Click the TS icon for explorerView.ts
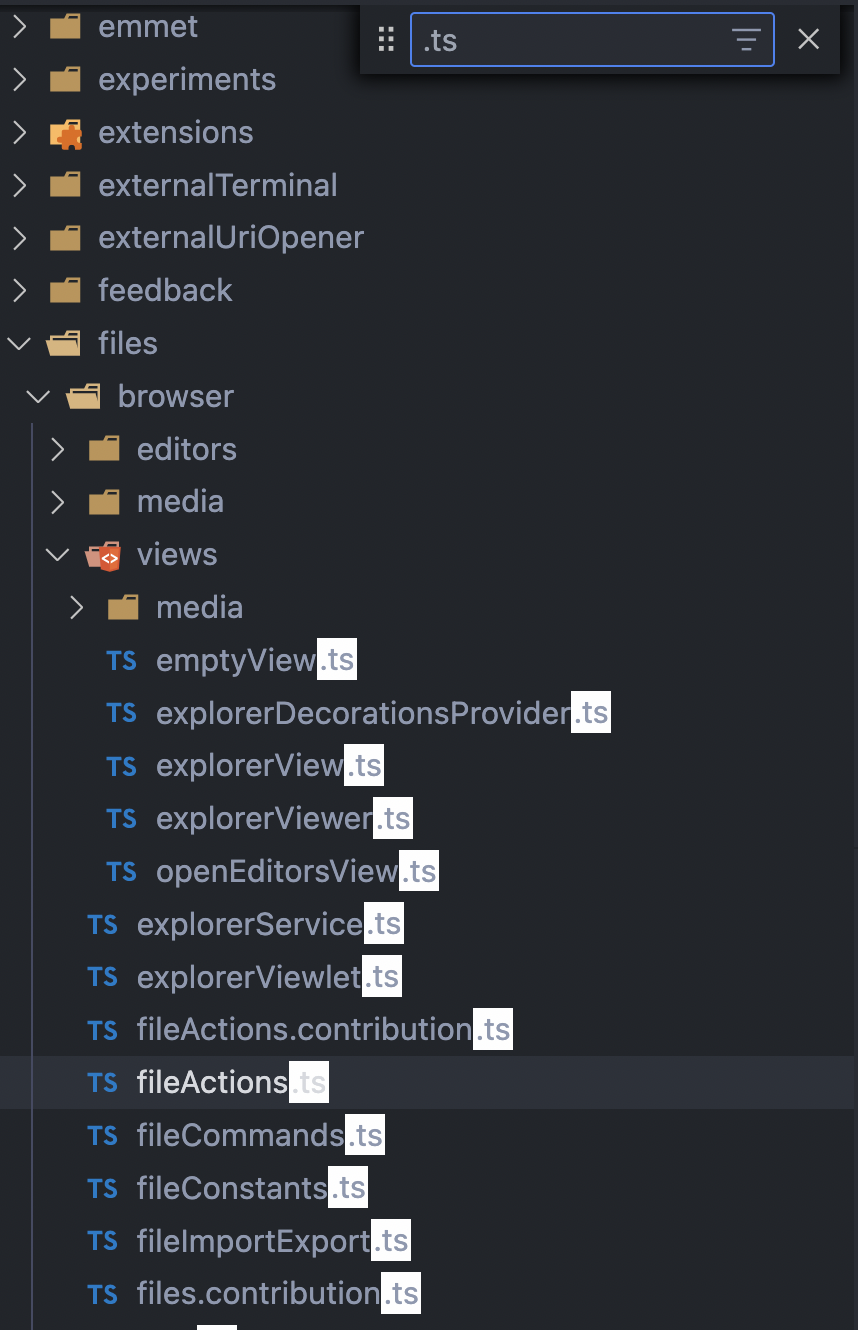Viewport: 858px width, 1330px height. [x=121, y=765]
